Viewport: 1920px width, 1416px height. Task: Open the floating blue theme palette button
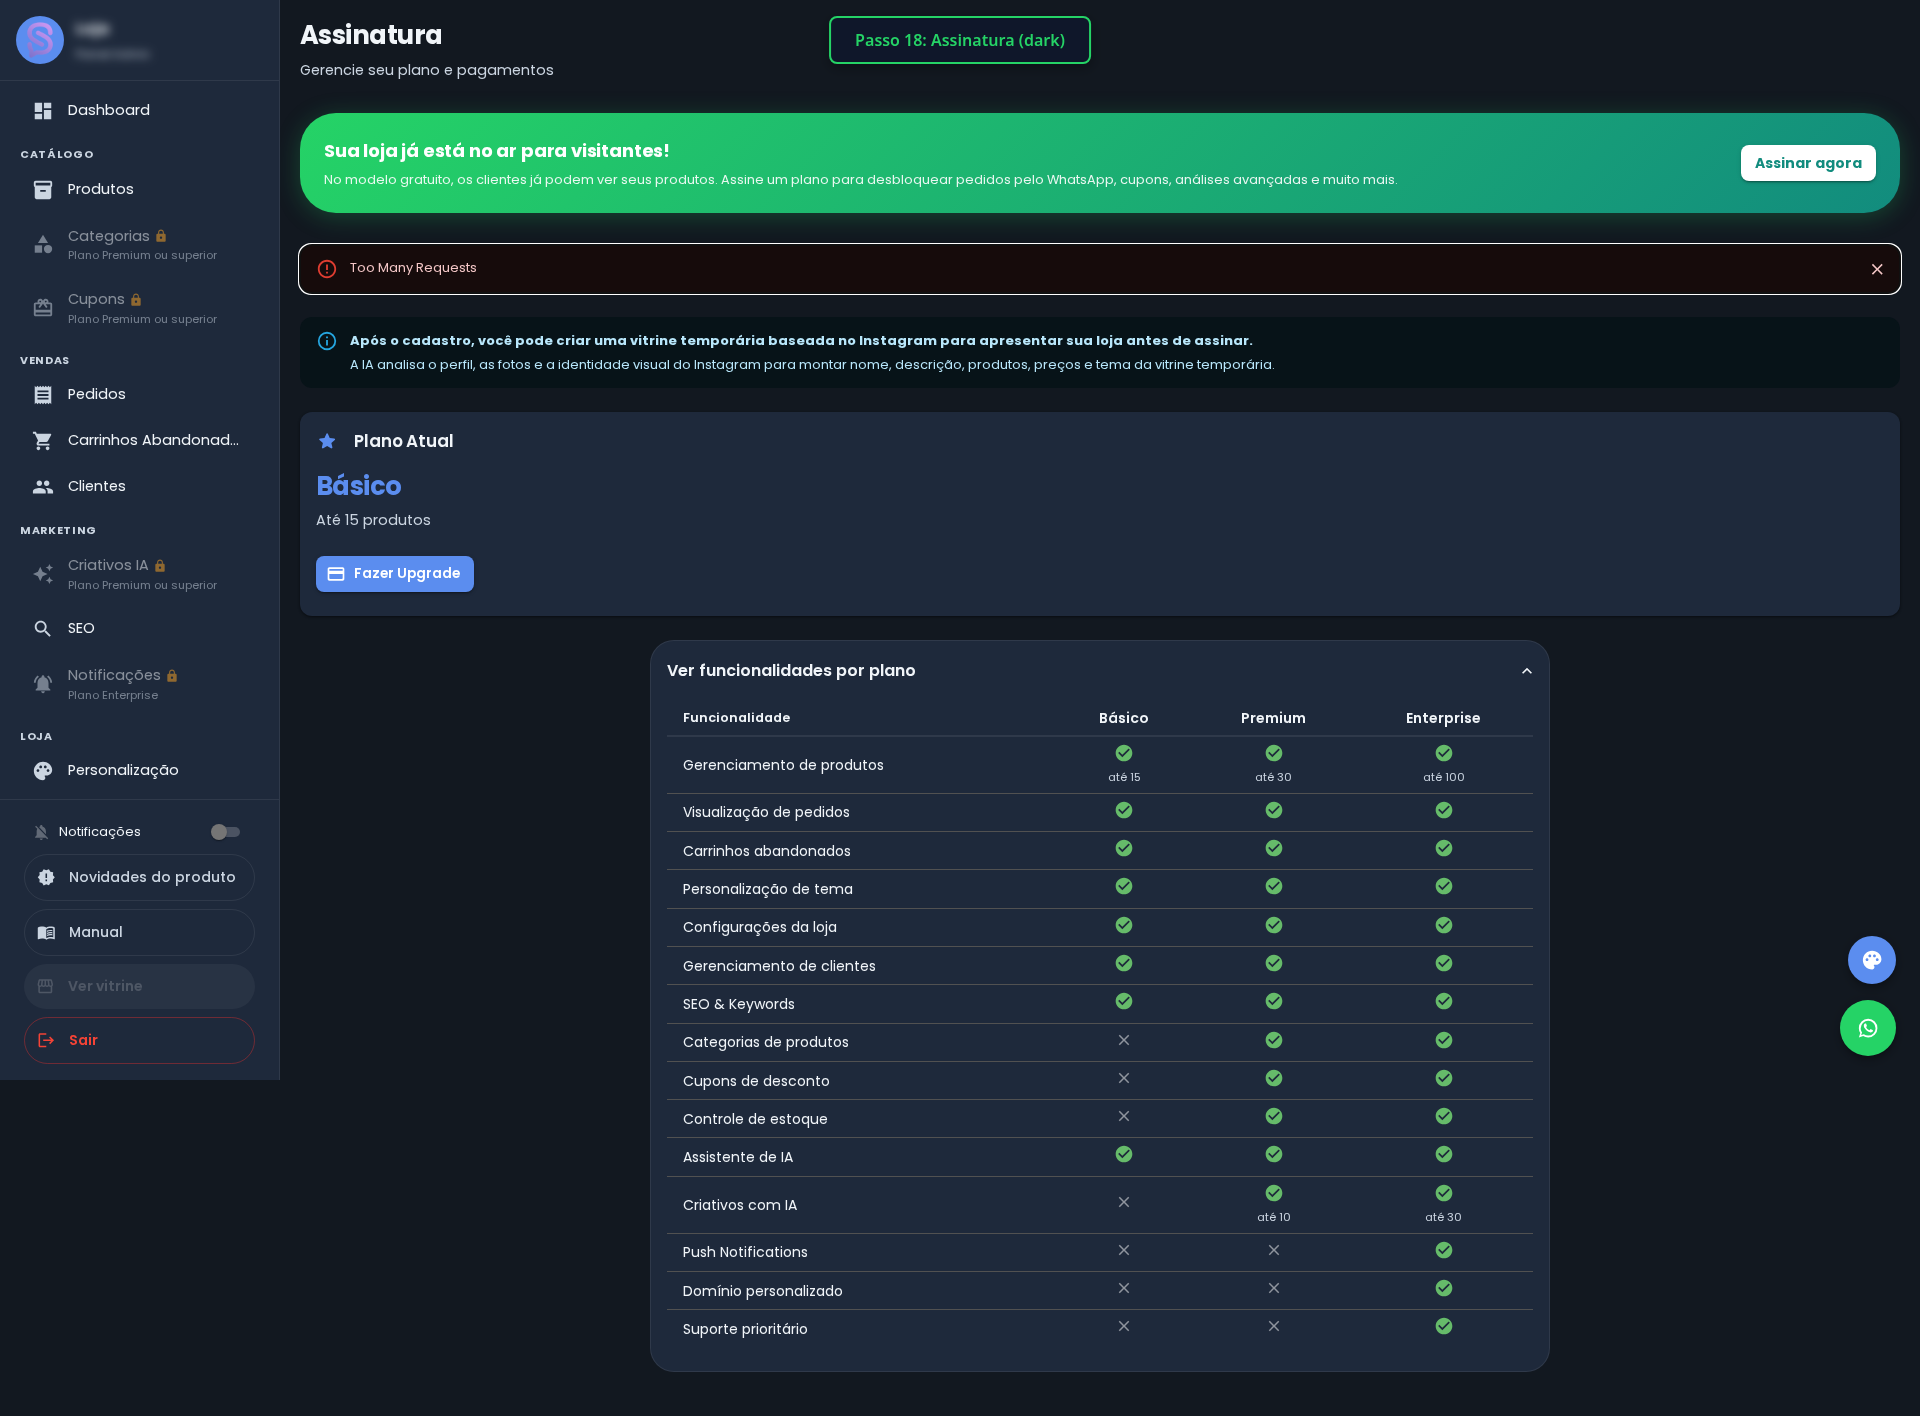pos(1872,960)
